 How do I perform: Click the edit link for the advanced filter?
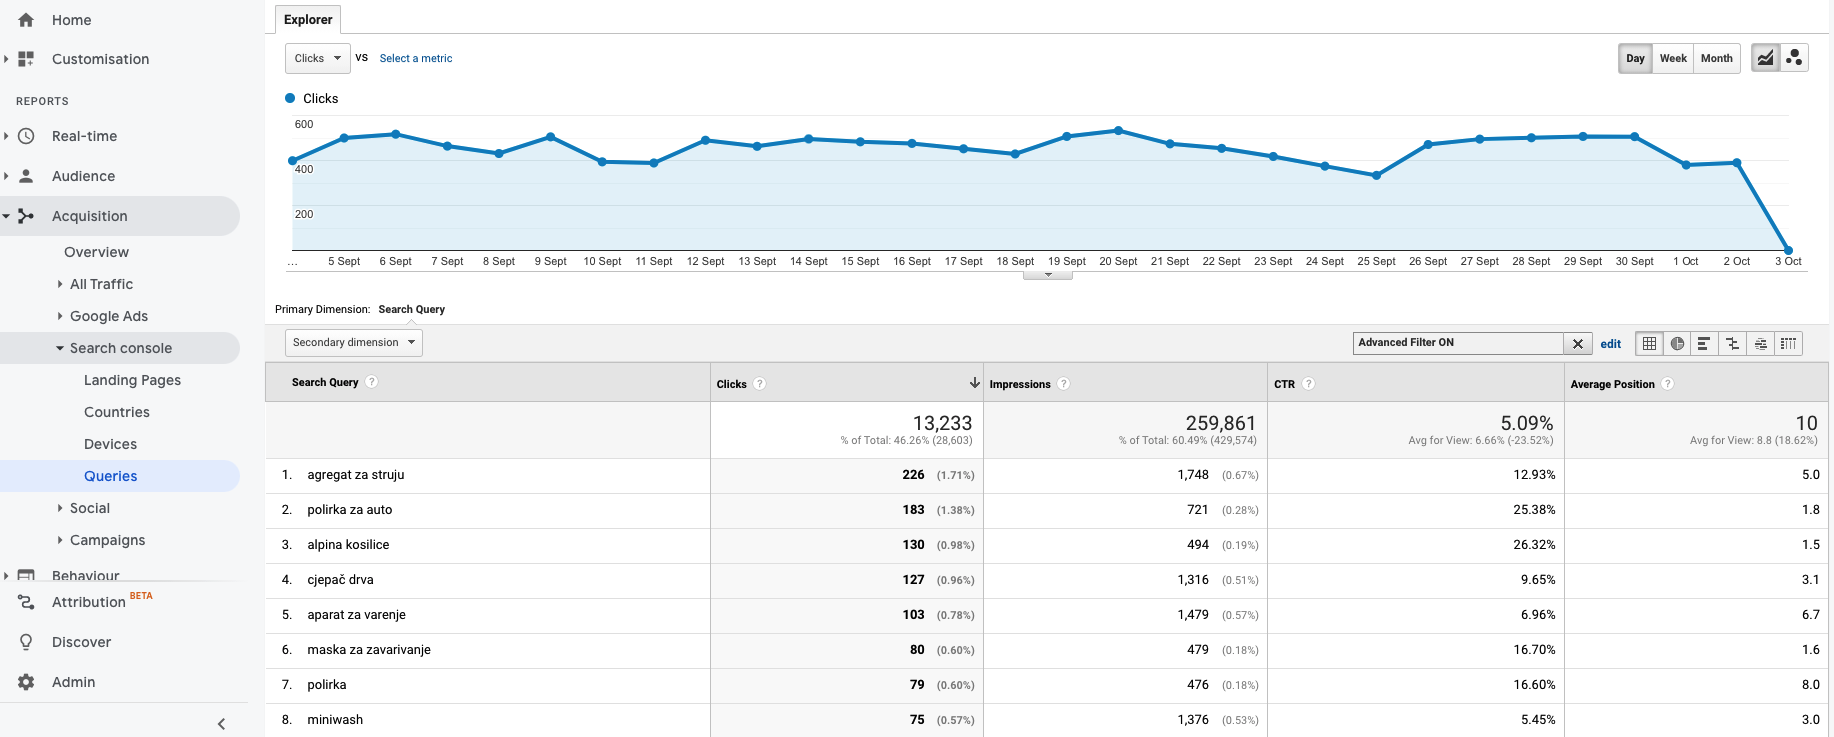tap(1611, 344)
